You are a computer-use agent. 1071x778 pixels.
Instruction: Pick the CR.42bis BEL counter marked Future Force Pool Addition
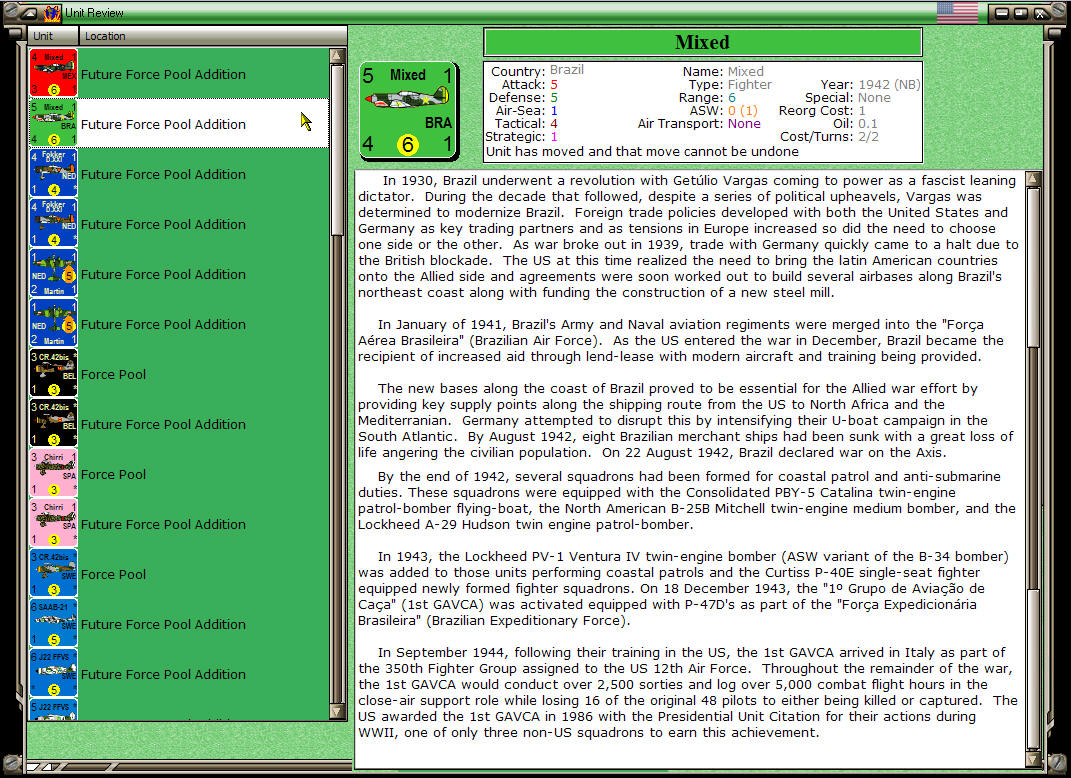(x=53, y=423)
